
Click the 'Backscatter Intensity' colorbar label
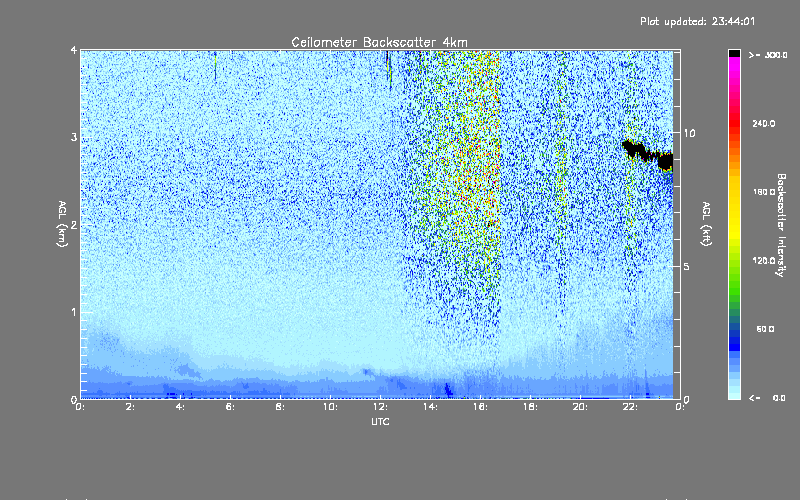[781, 225]
